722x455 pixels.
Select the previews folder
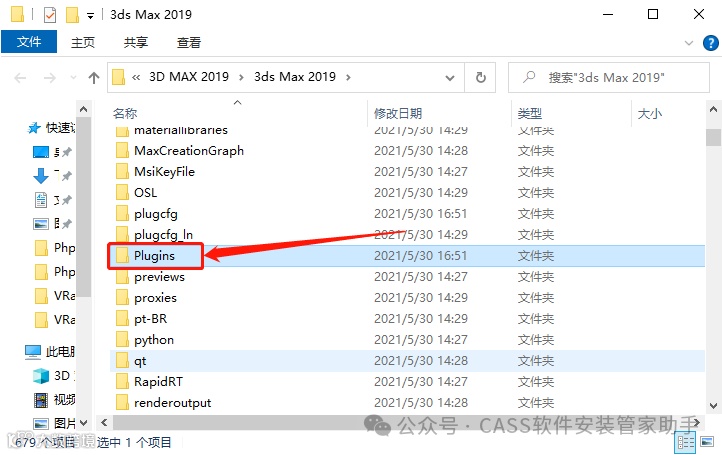[x=407, y=277]
